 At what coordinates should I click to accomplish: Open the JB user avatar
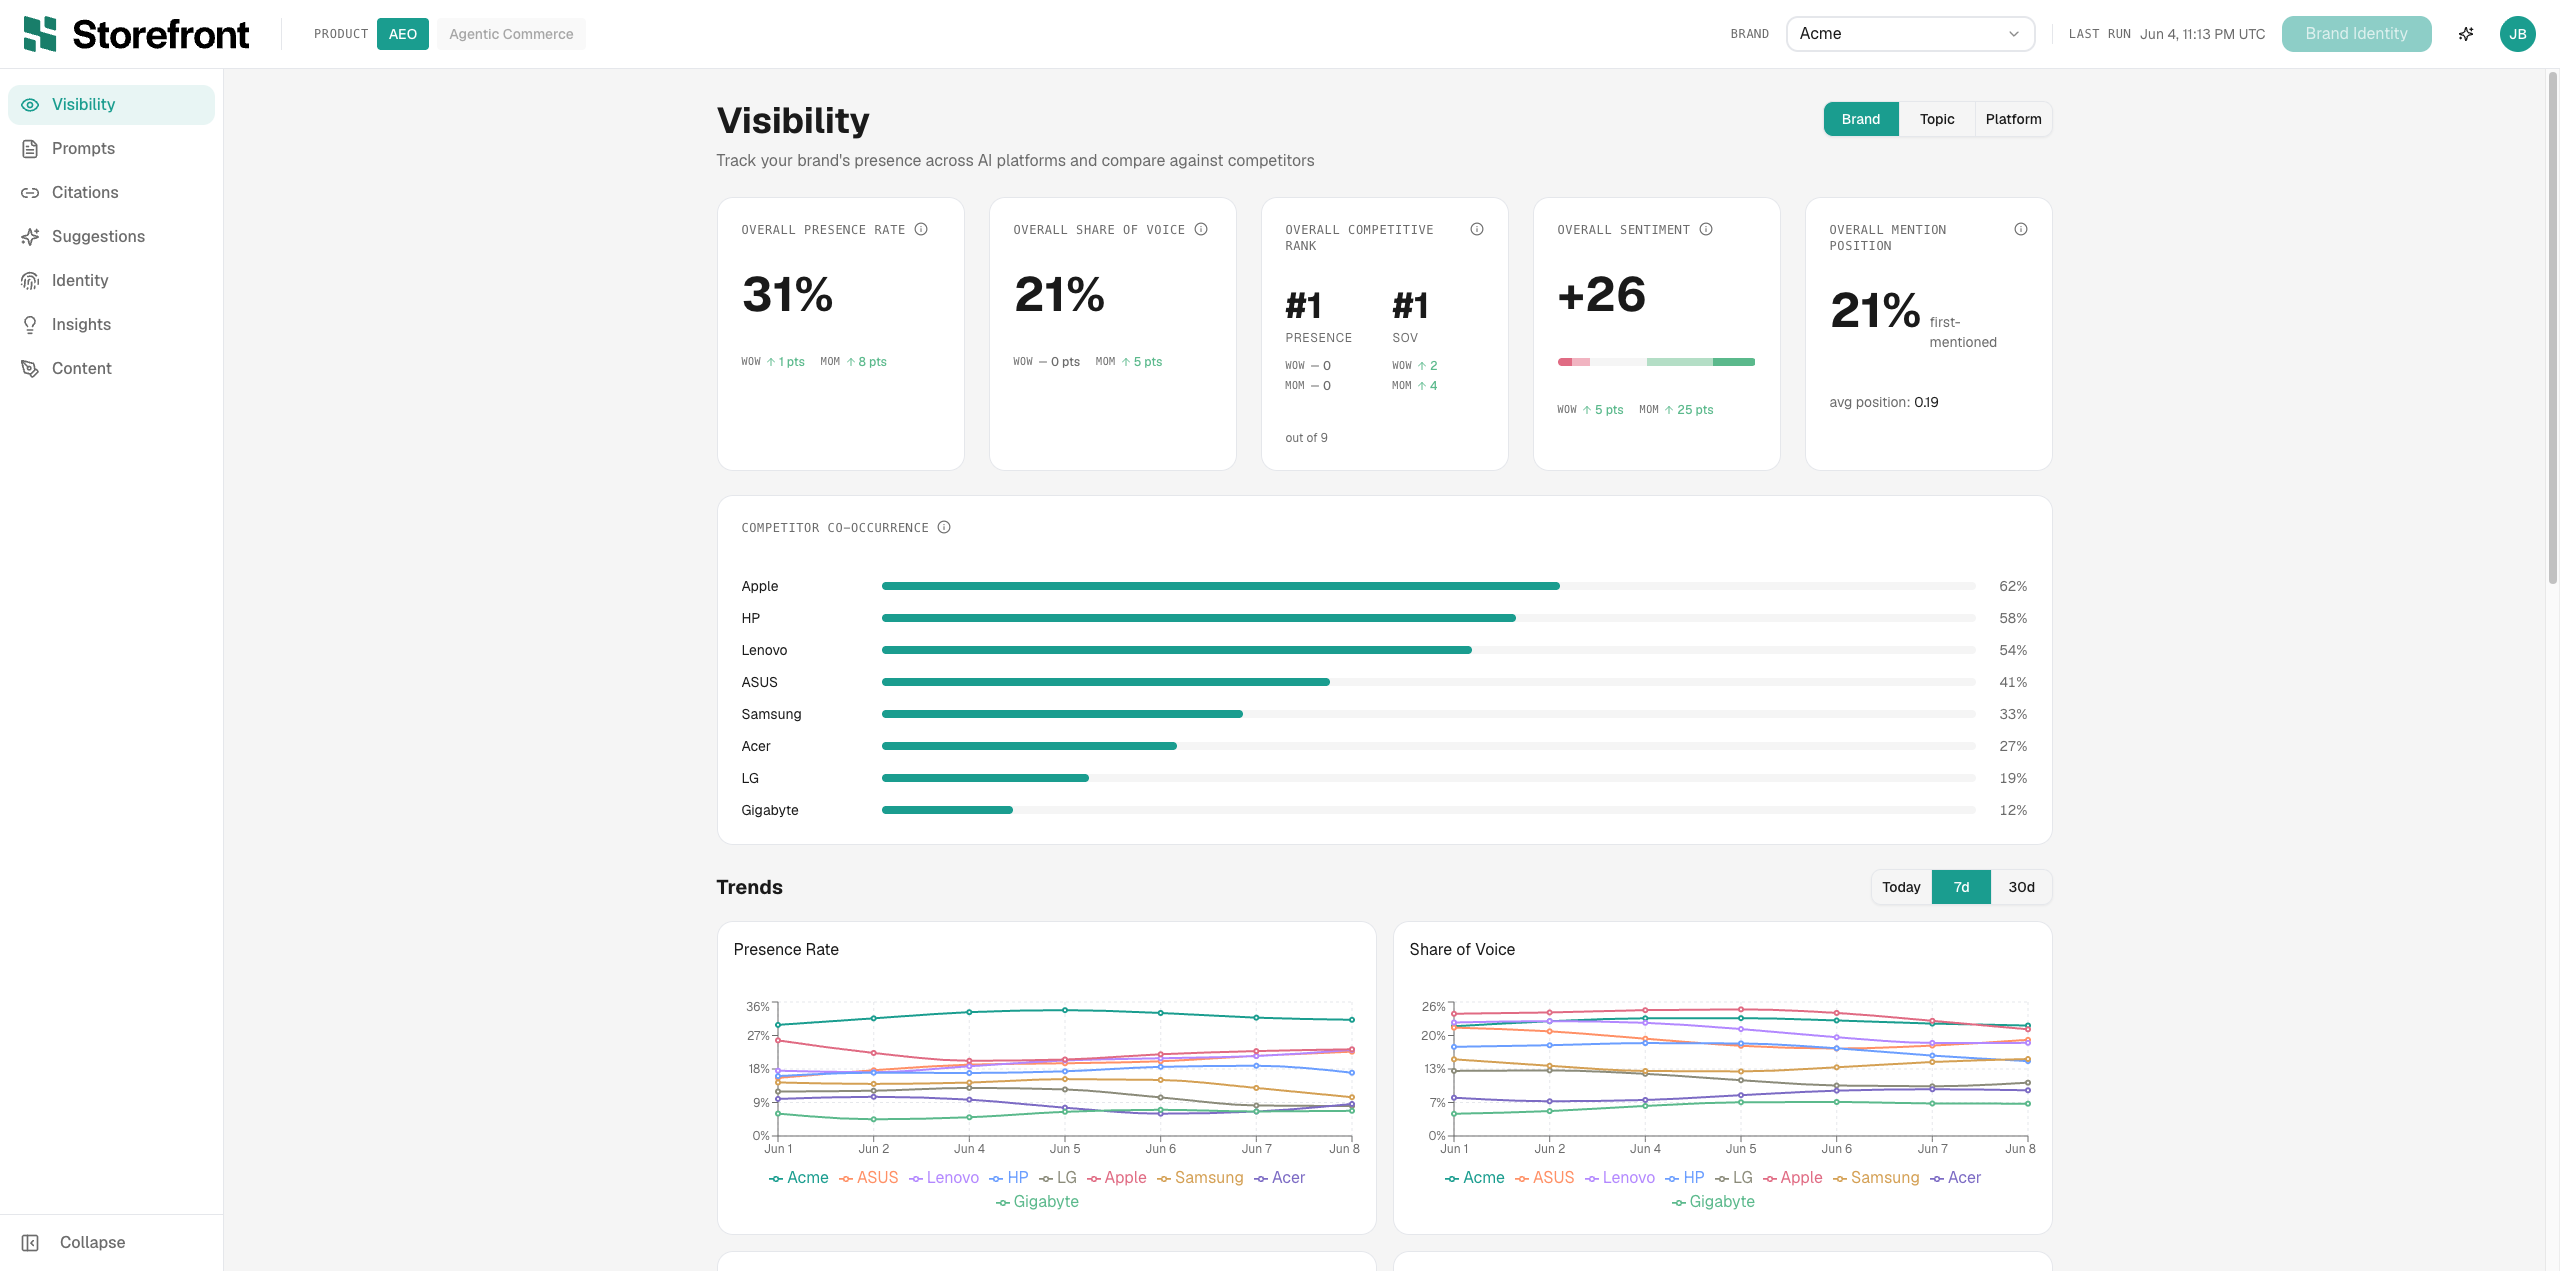click(2517, 34)
